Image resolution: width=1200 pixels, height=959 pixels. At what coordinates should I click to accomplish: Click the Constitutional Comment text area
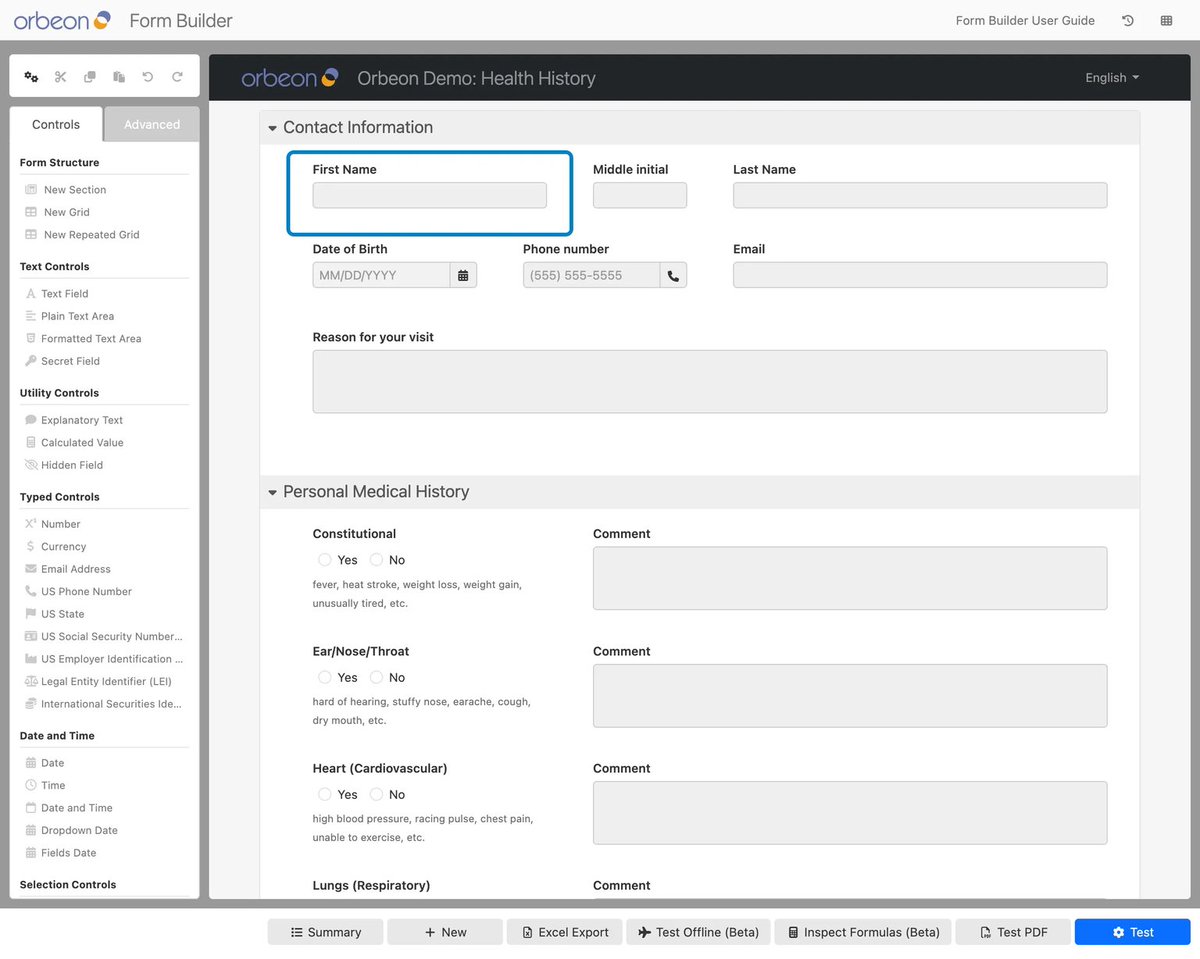tap(850, 578)
